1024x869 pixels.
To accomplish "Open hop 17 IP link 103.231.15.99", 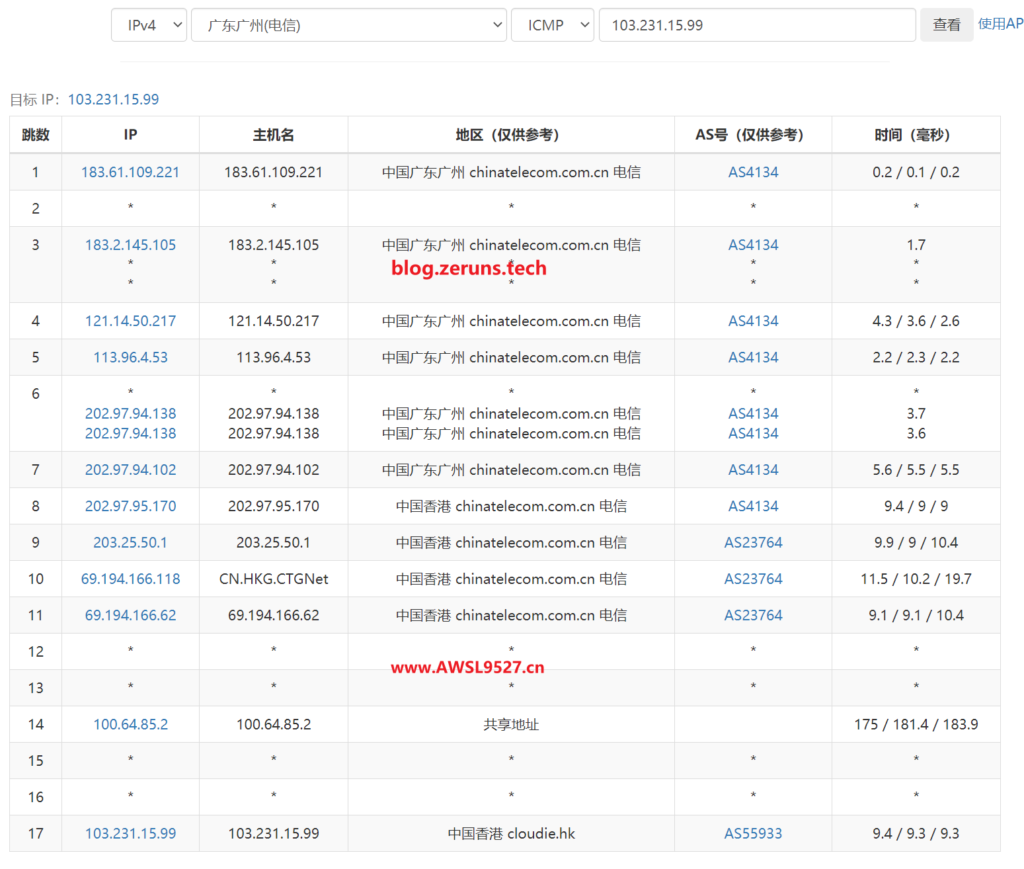I will (x=131, y=834).
